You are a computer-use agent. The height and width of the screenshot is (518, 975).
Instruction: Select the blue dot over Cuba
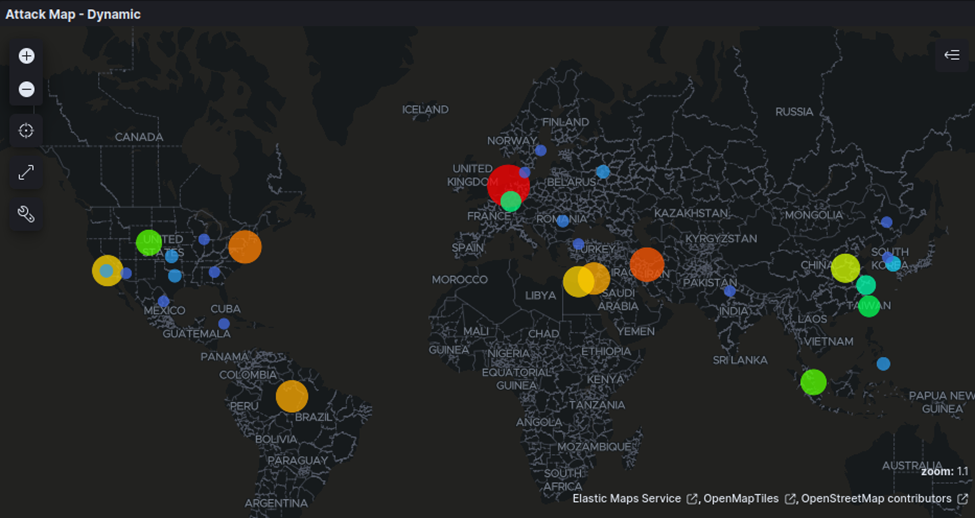pos(224,324)
